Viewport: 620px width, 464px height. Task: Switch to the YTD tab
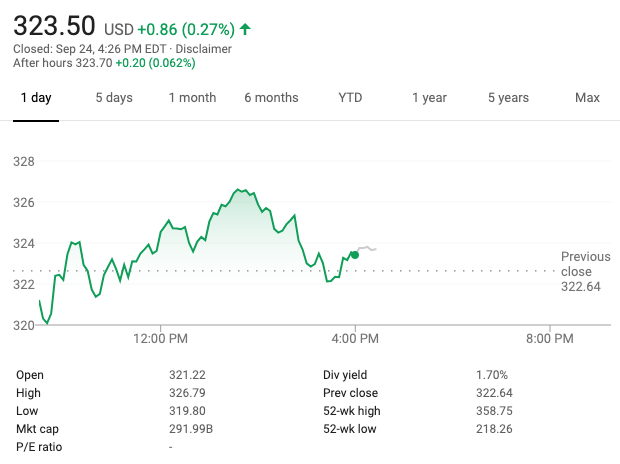click(x=350, y=98)
